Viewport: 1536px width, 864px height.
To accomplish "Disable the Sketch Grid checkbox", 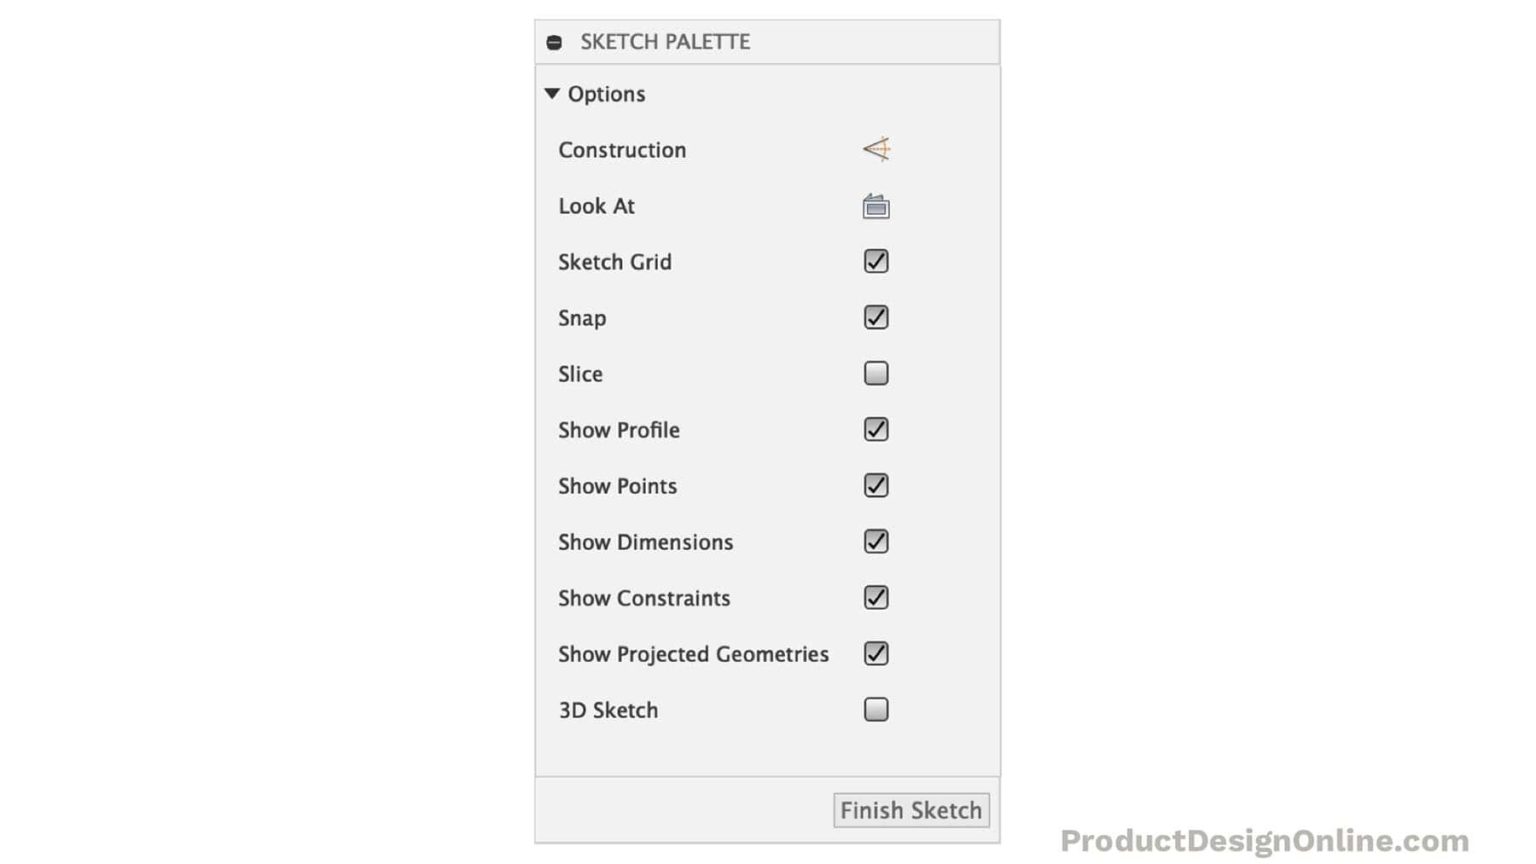I will [875, 261].
